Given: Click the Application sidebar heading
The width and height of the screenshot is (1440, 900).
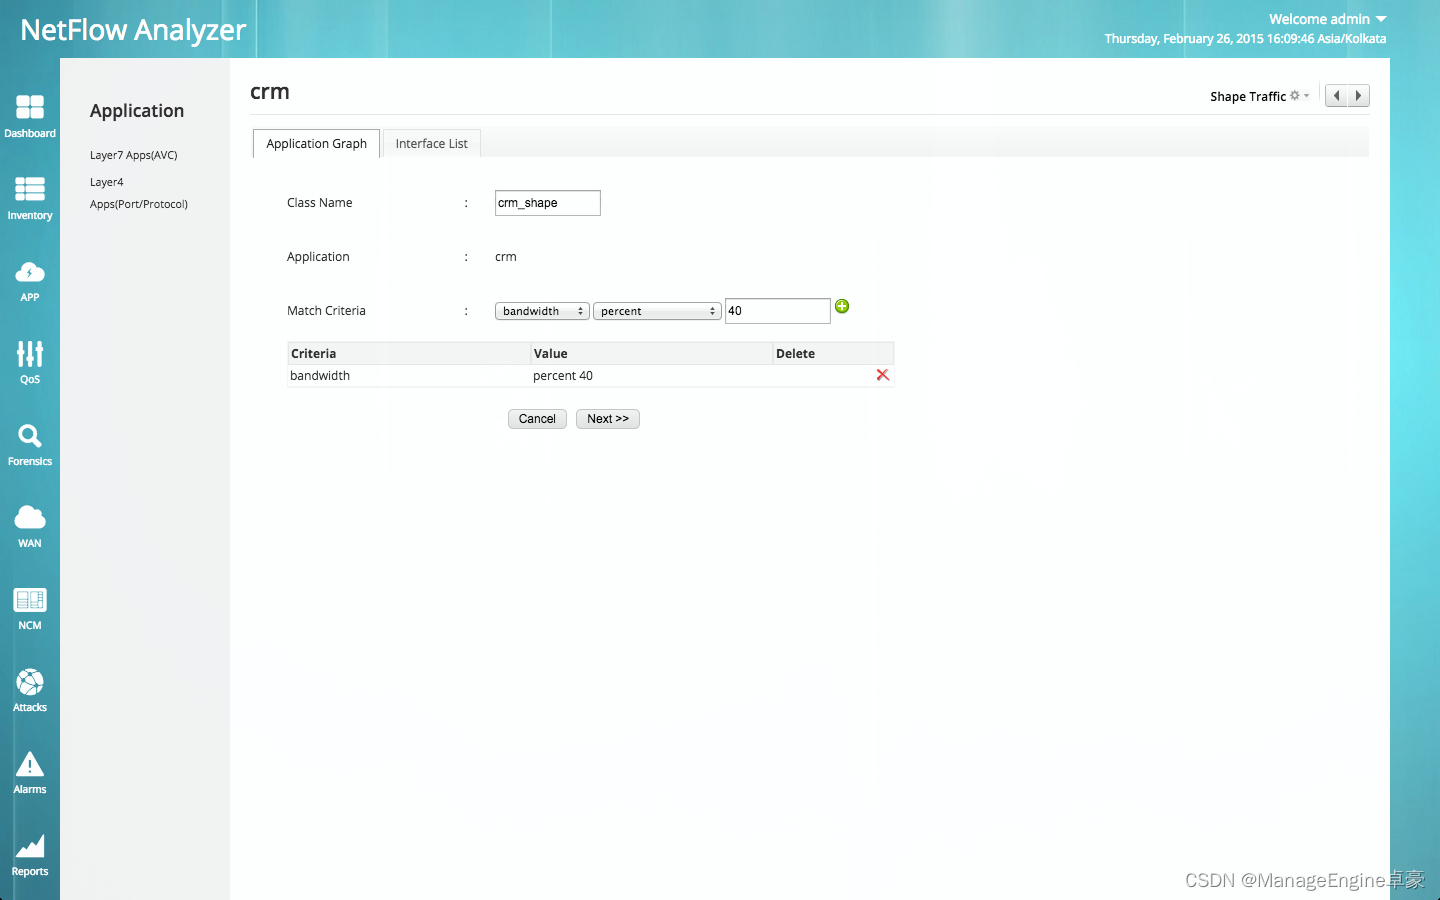Looking at the screenshot, I should (137, 111).
